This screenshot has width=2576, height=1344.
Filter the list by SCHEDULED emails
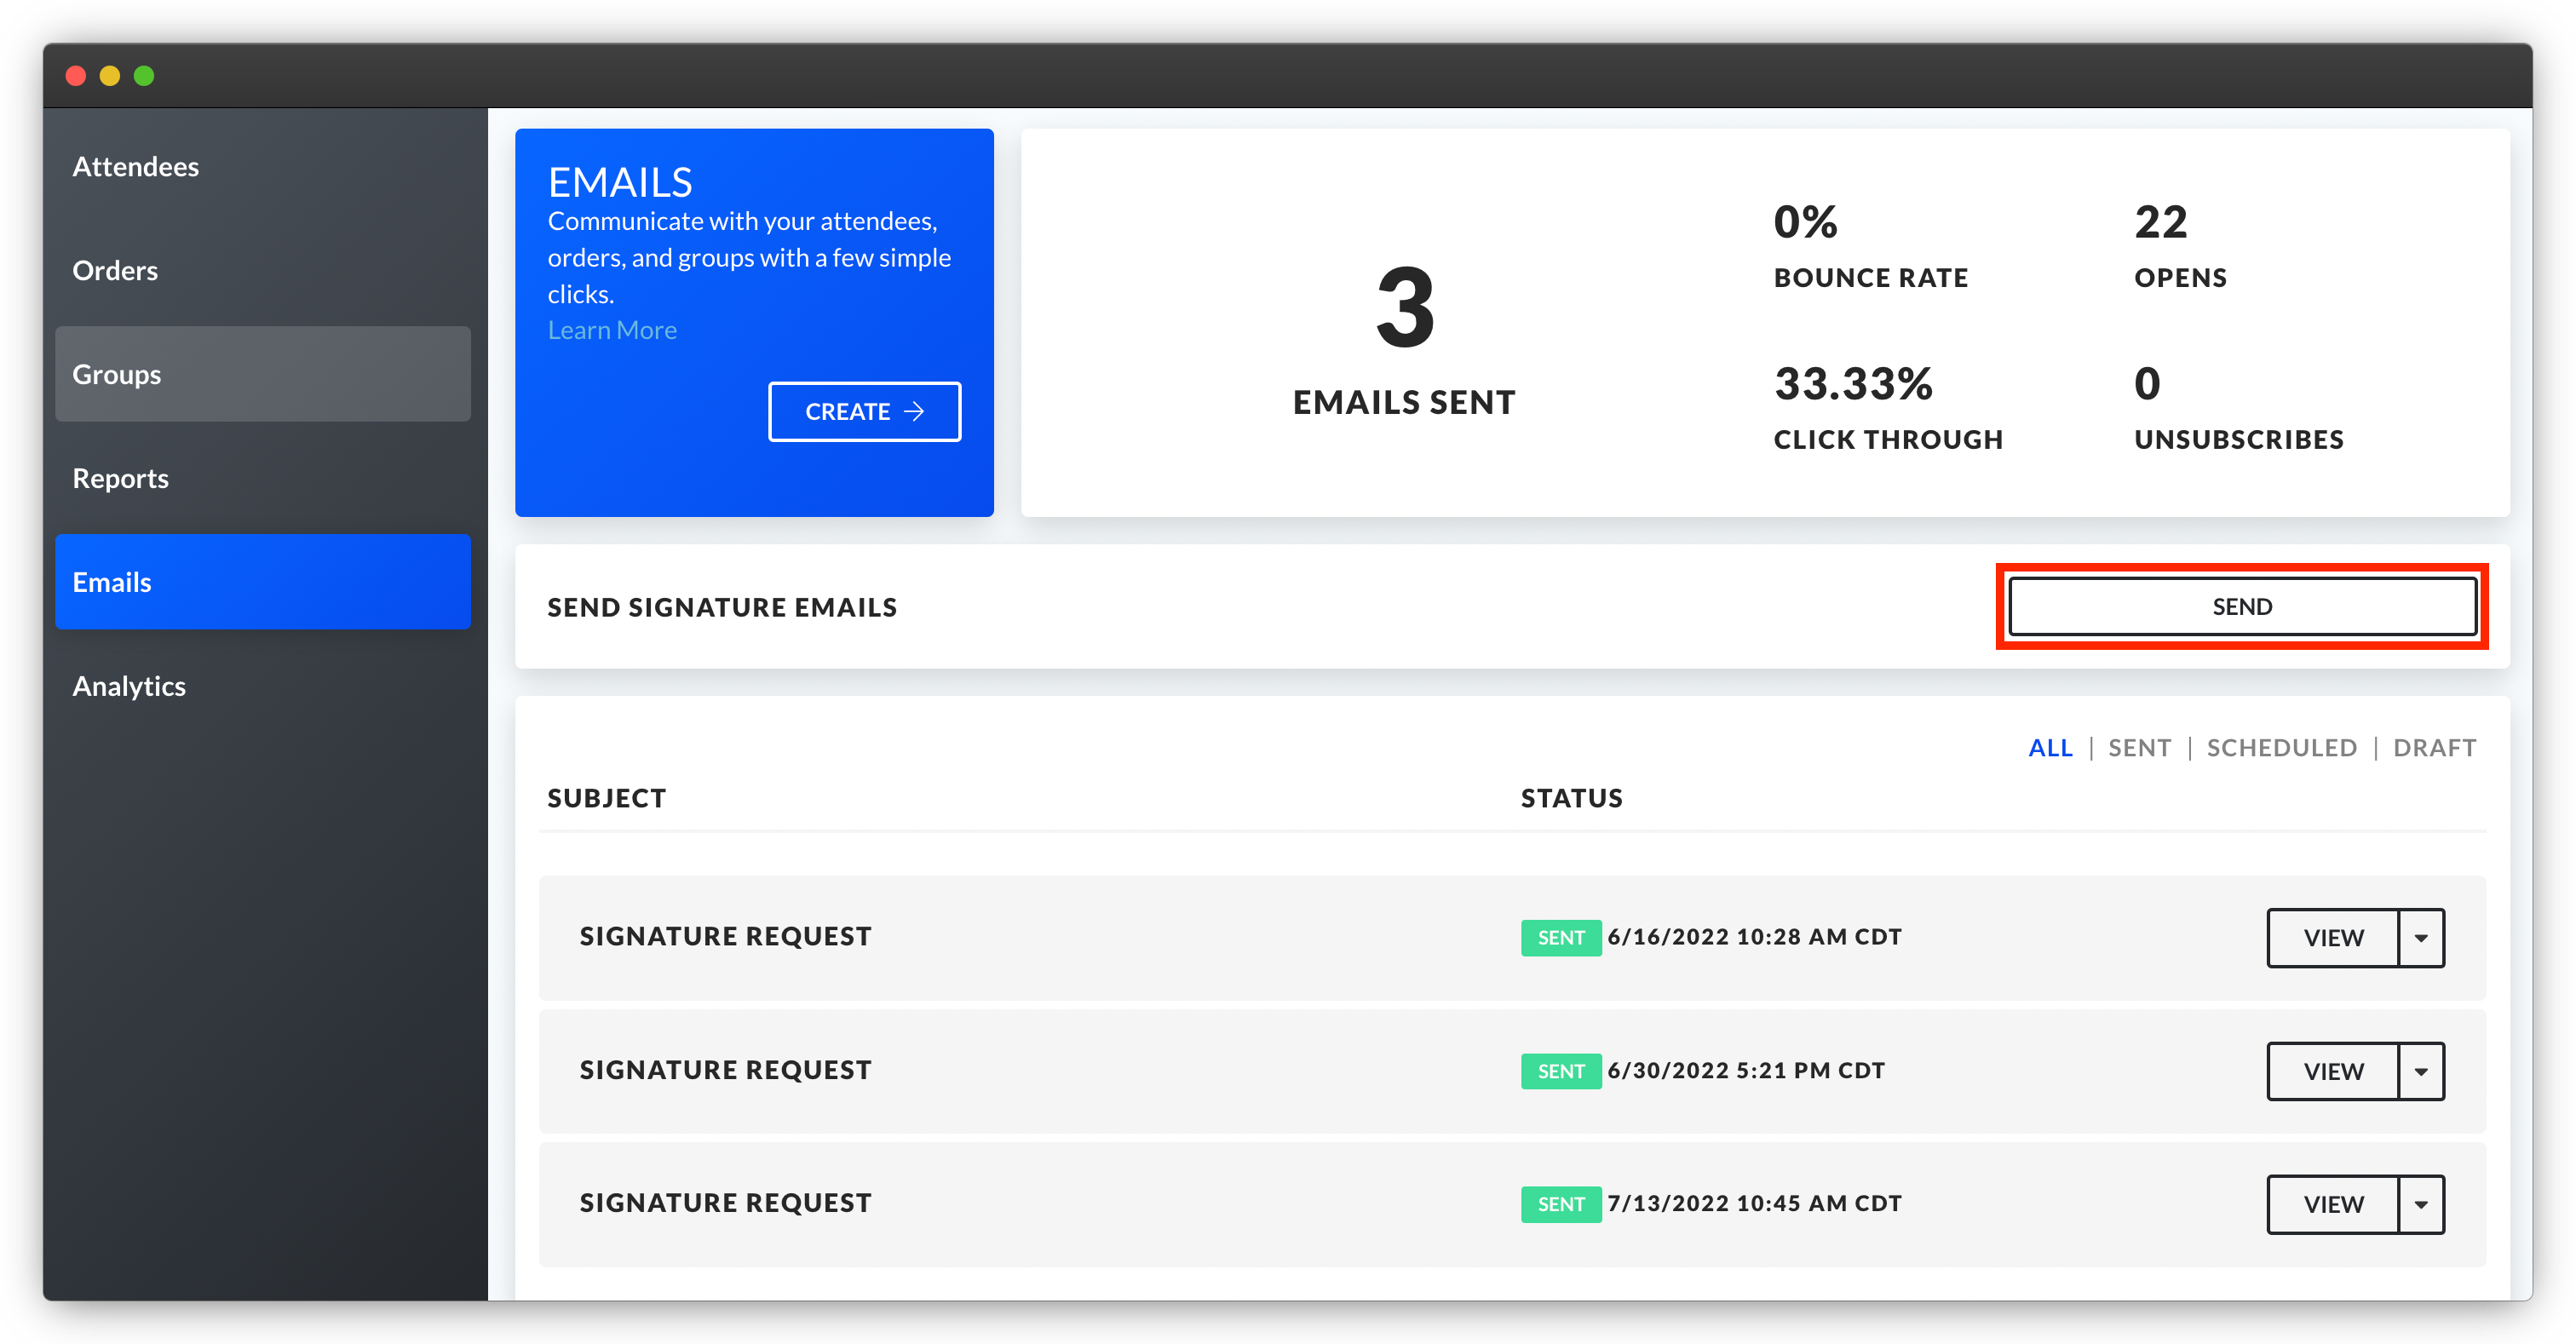(x=2282, y=747)
